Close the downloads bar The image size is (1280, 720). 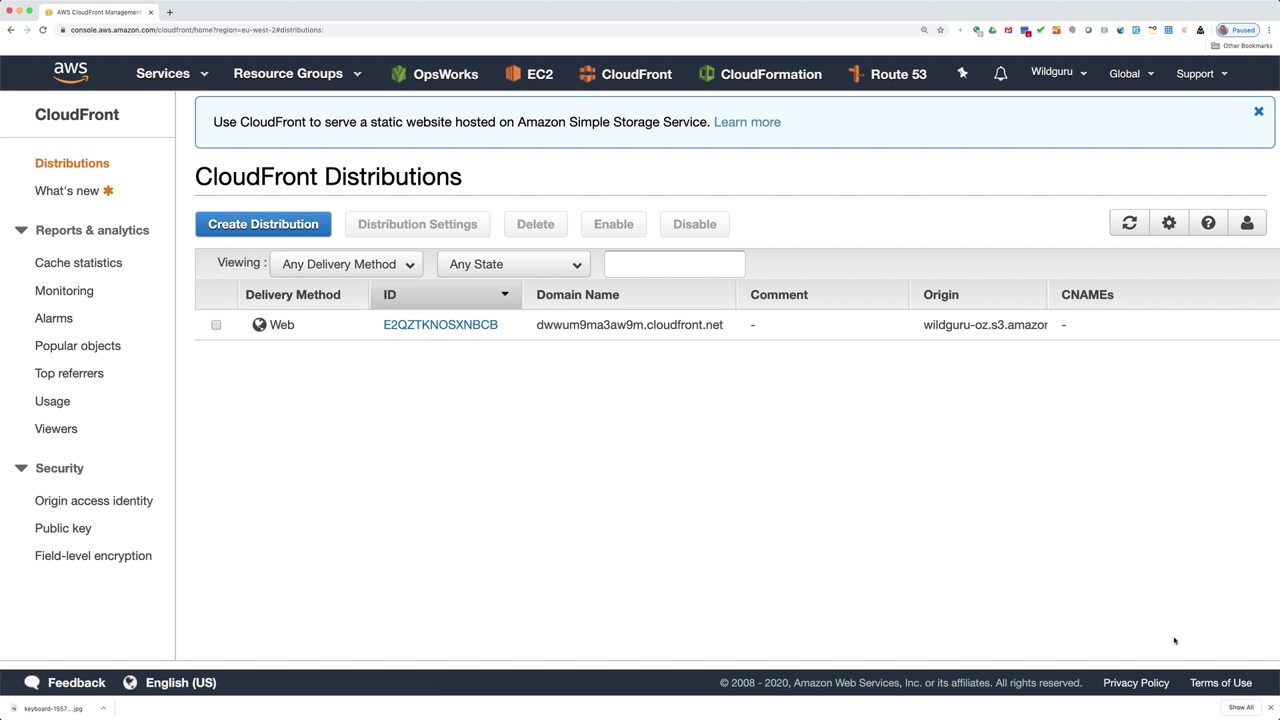point(1271,708)
